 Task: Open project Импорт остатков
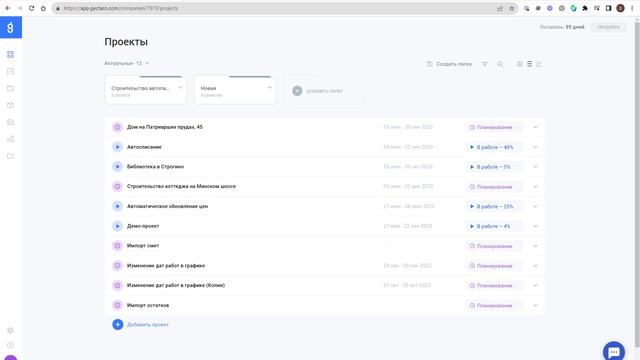[x=148, y=305]
